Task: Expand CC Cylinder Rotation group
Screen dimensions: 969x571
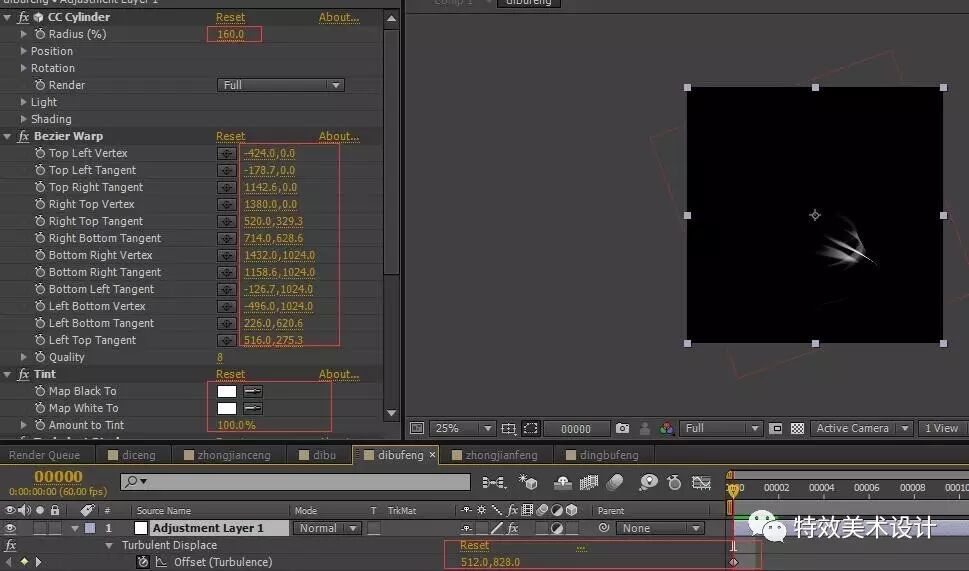Action: [x=23, y=68]
